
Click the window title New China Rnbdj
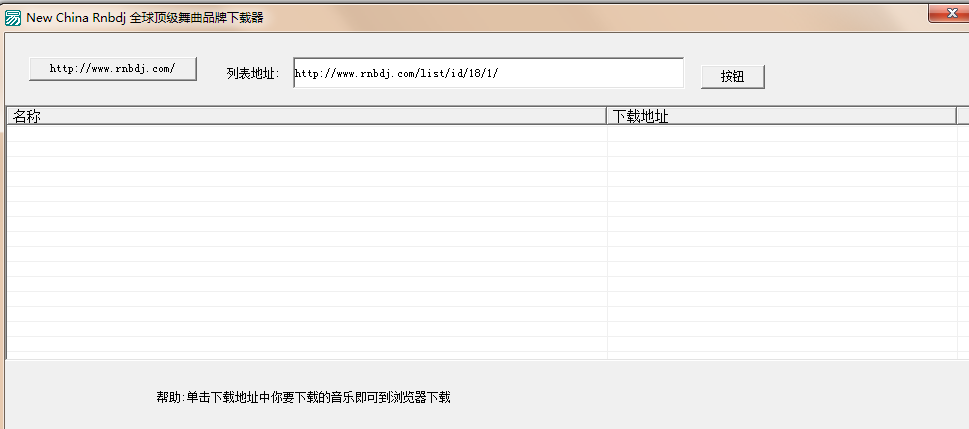[145, 18]
